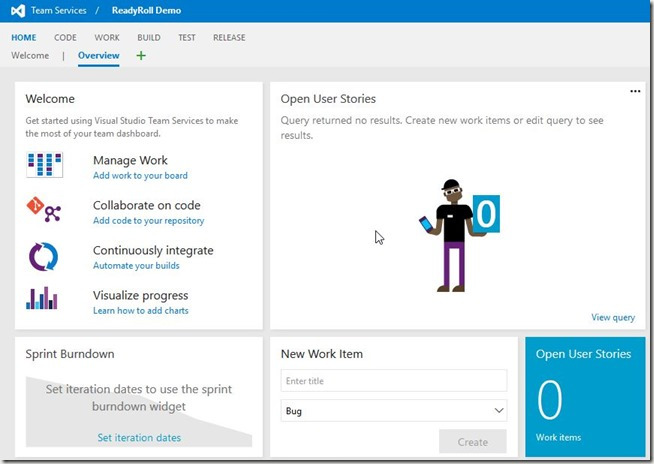This screenshot has width=654, height=464.
Task: Click the Create work item button
Action: (473, 442)
